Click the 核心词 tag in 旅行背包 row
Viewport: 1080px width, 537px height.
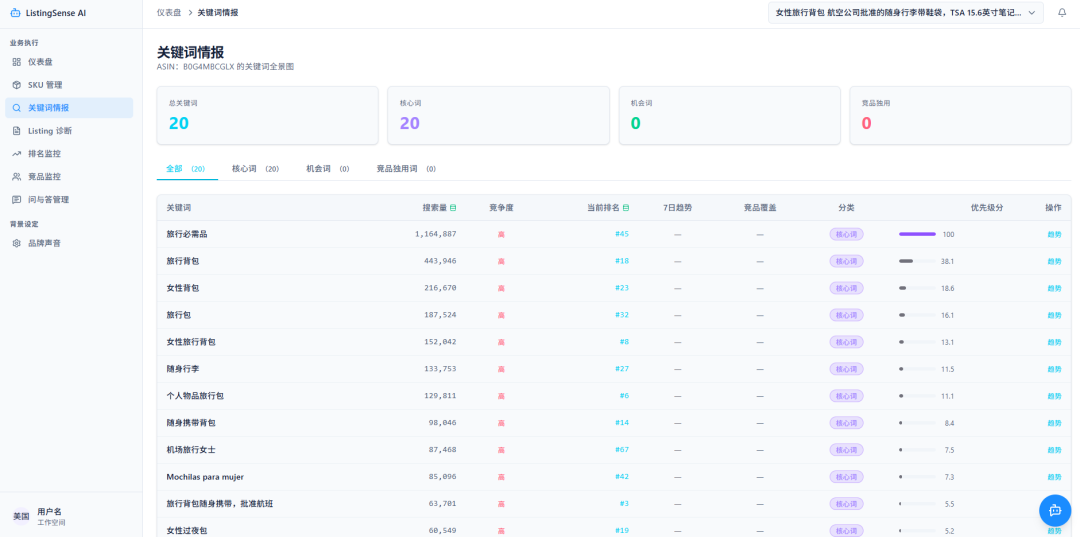pos(846,261)
